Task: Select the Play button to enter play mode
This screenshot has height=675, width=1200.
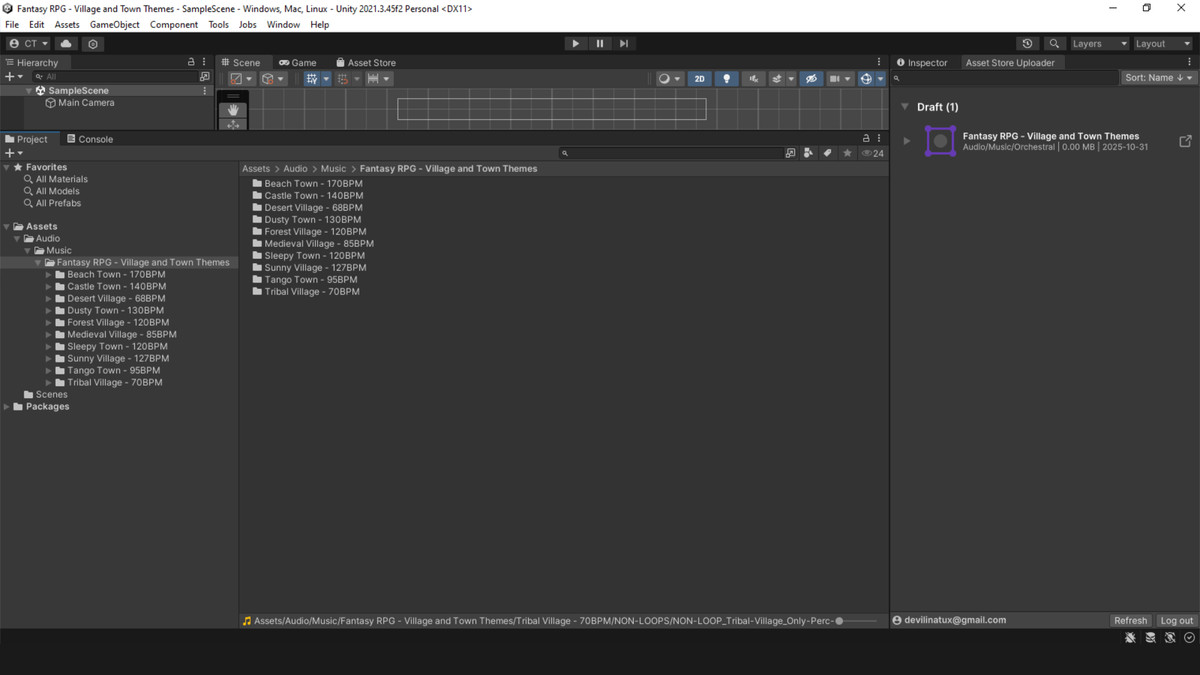Action: [x=575, y=43]
